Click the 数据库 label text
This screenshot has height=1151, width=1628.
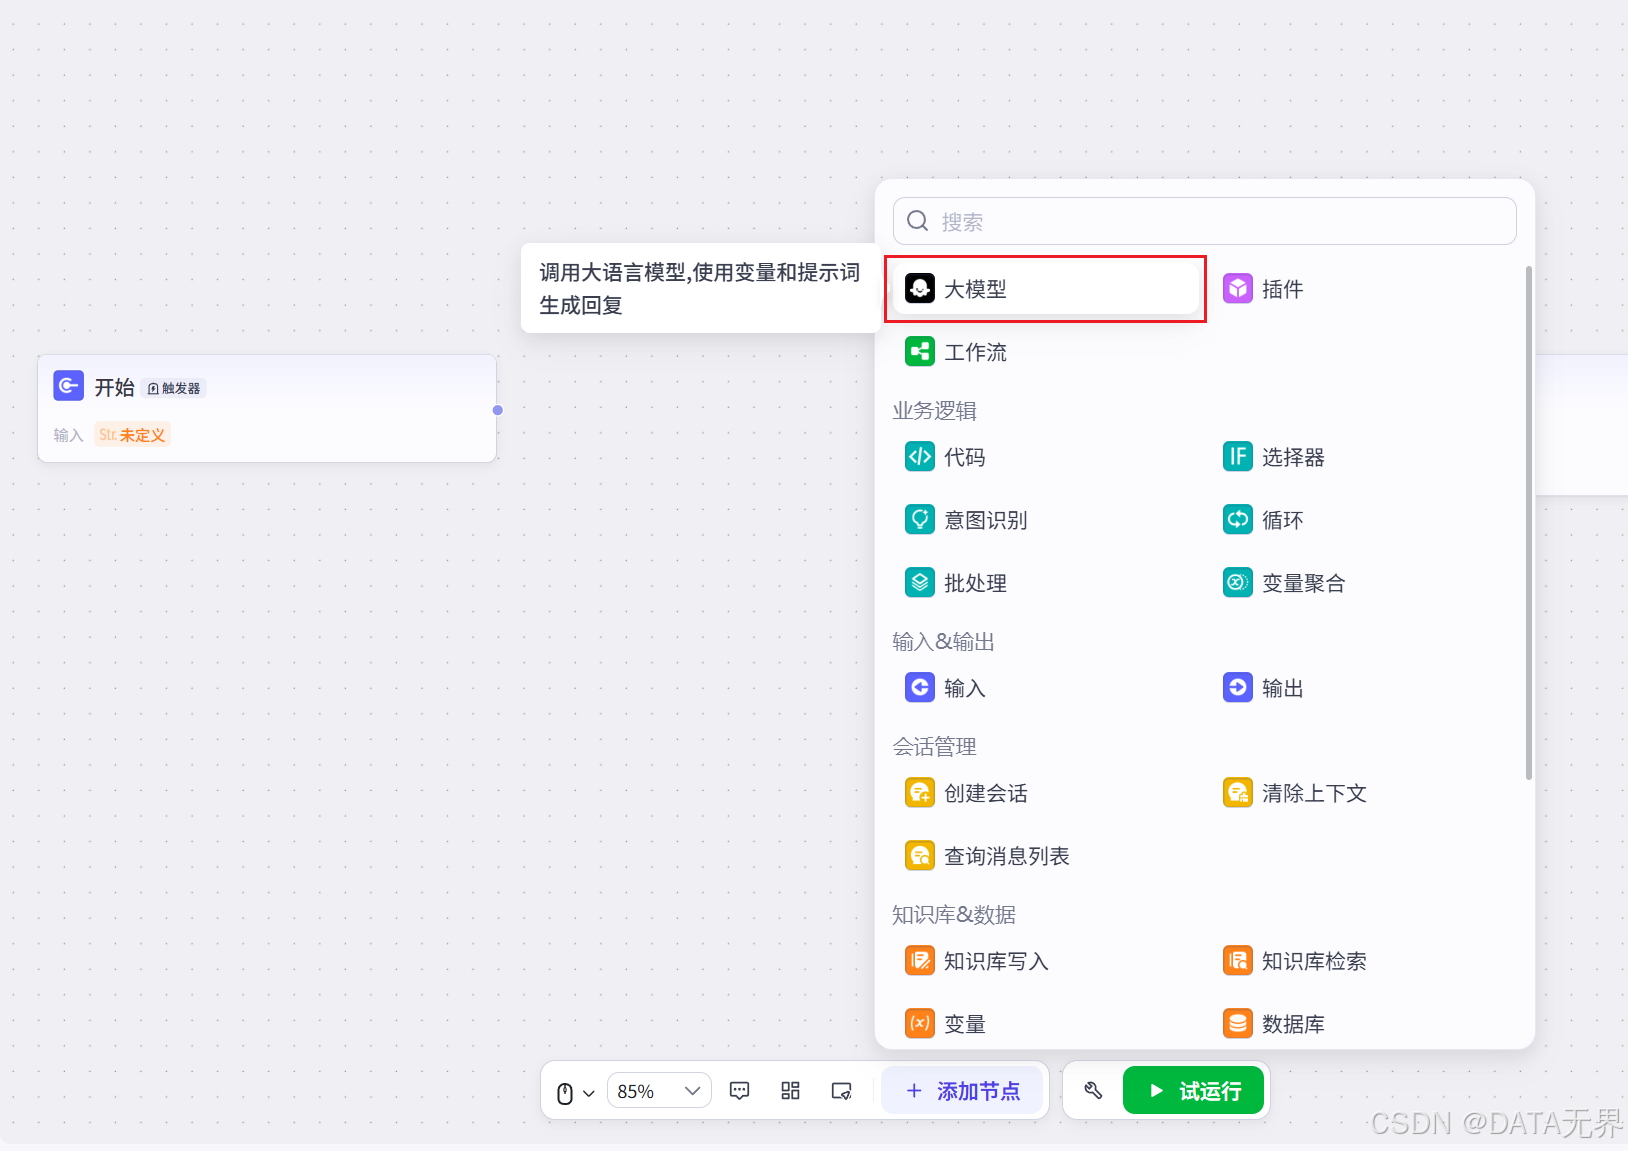point(1293,1024)
